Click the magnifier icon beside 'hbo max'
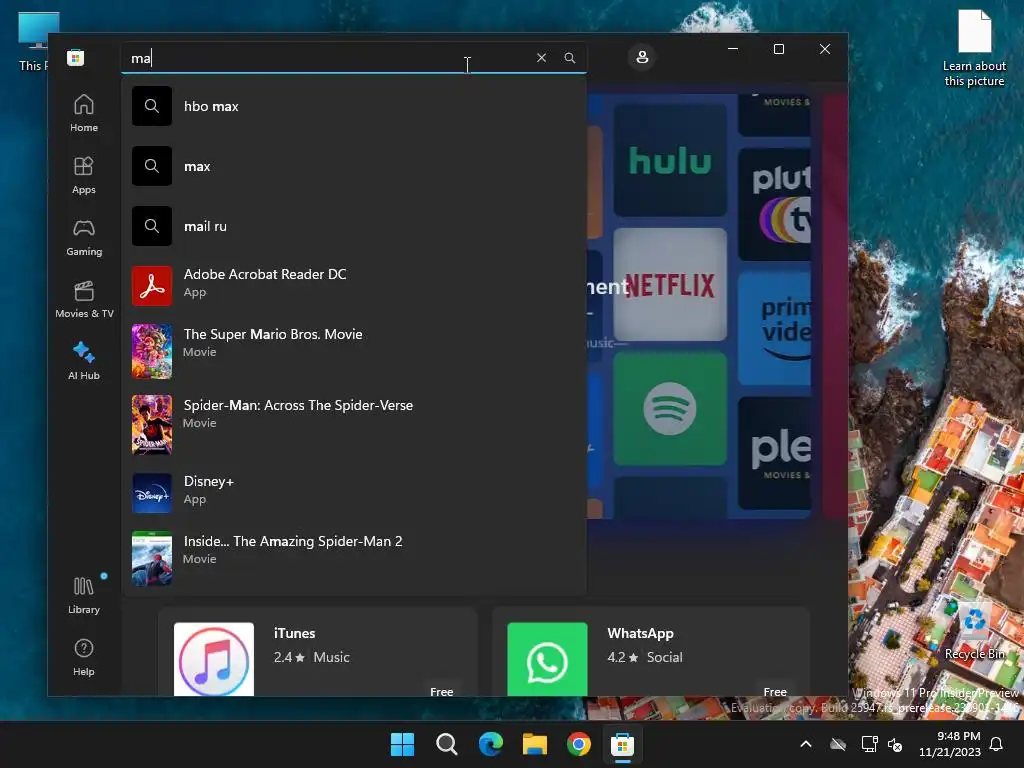The height and width of the screenshot is (768, 1024). pos(152,106)
